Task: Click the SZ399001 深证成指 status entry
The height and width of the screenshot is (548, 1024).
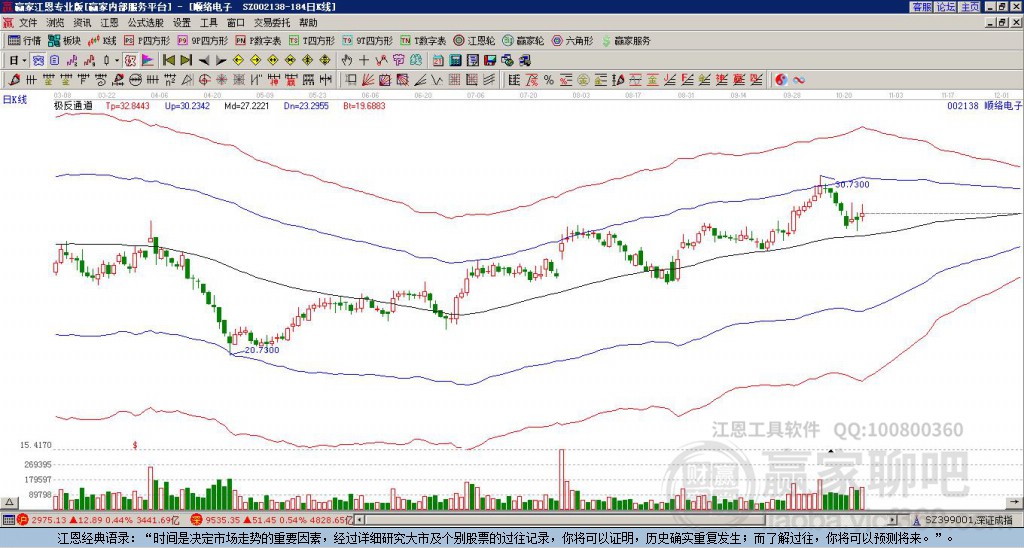Action: tap(964, 521)
